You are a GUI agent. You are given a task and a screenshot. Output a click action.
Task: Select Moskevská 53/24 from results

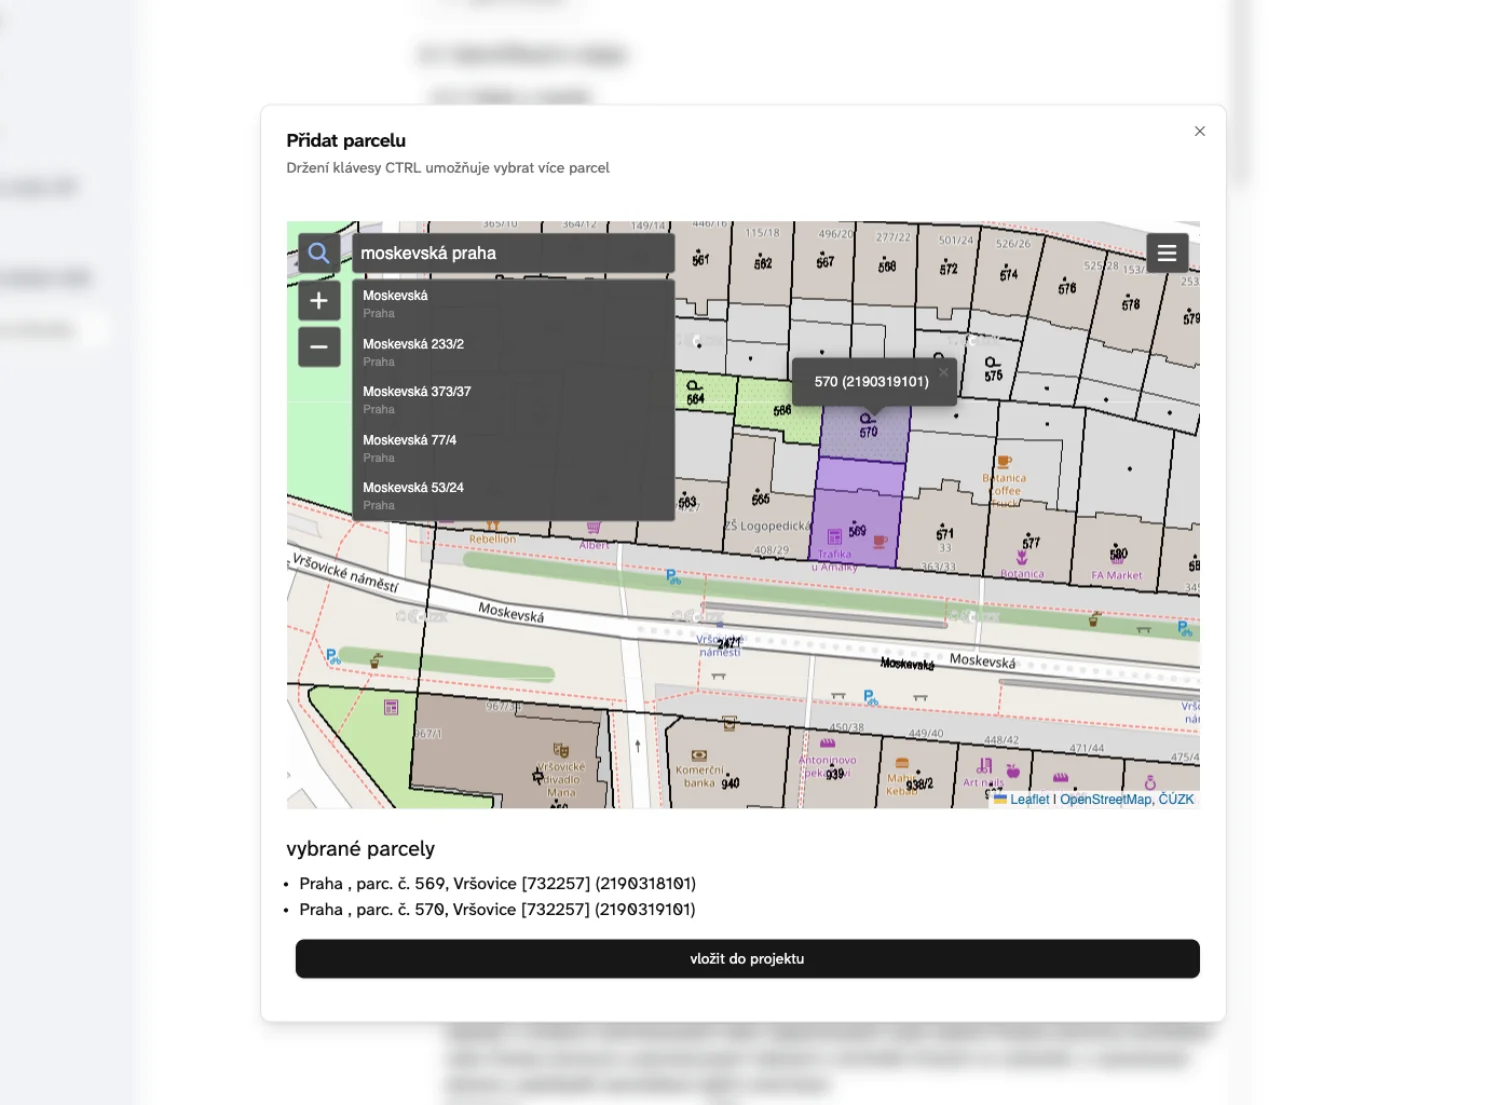coord(512,496)
